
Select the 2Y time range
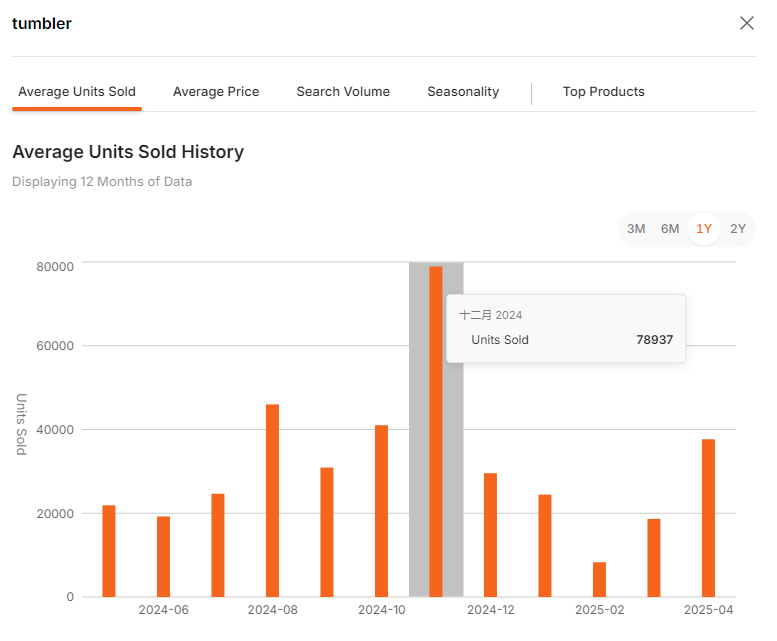point(737,229)
